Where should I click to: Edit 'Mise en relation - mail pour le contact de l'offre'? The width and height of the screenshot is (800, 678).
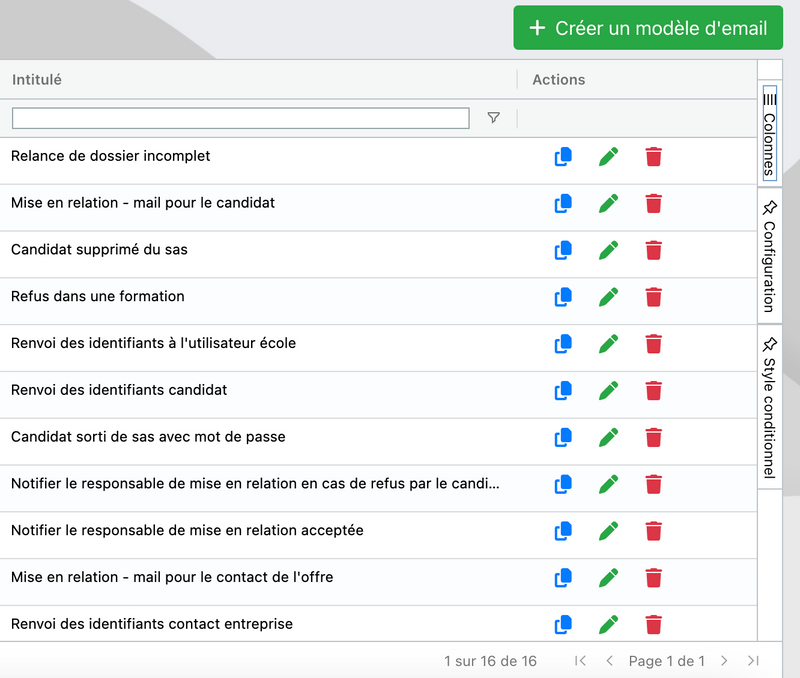click(x=609, y=578)
